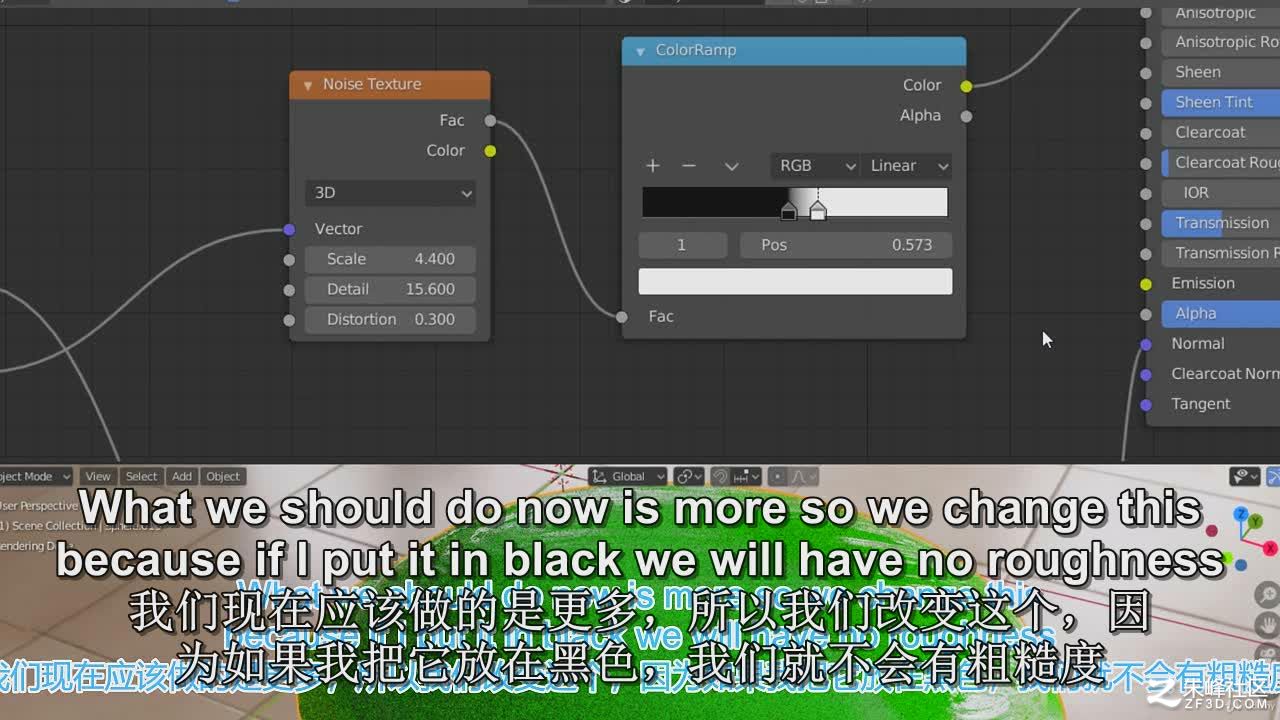Open the Linear interpolation dropdown
Screen dimensions: 1280x720
click(907, 166)
